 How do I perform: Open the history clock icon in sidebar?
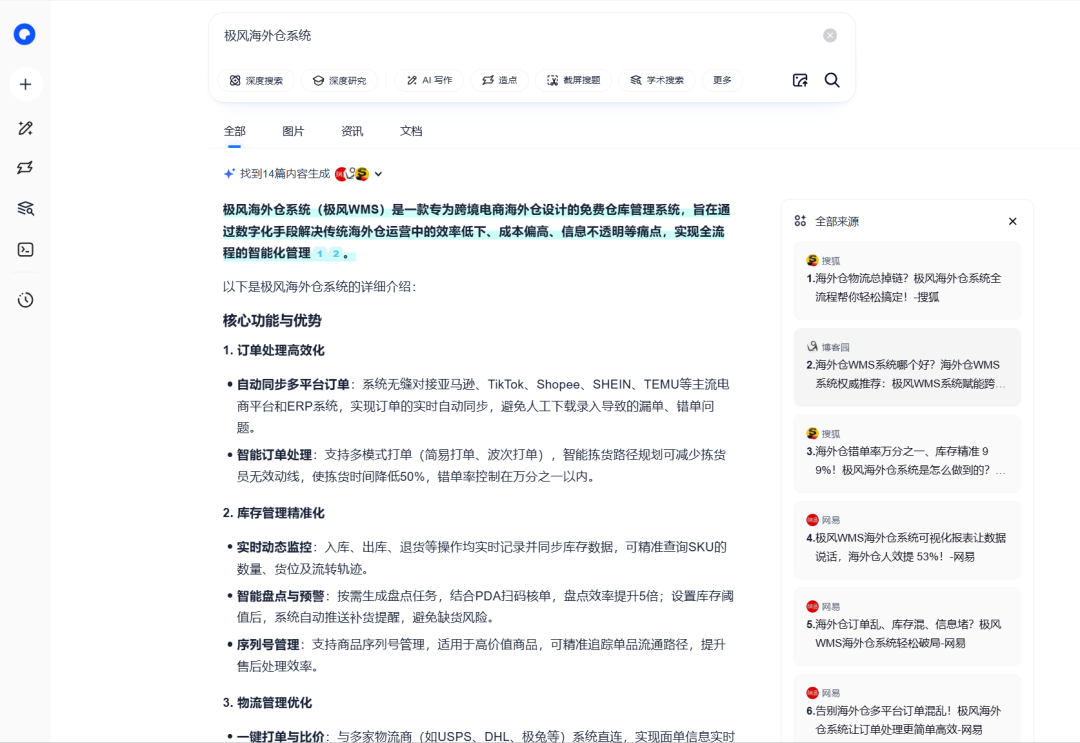point(25,300)
